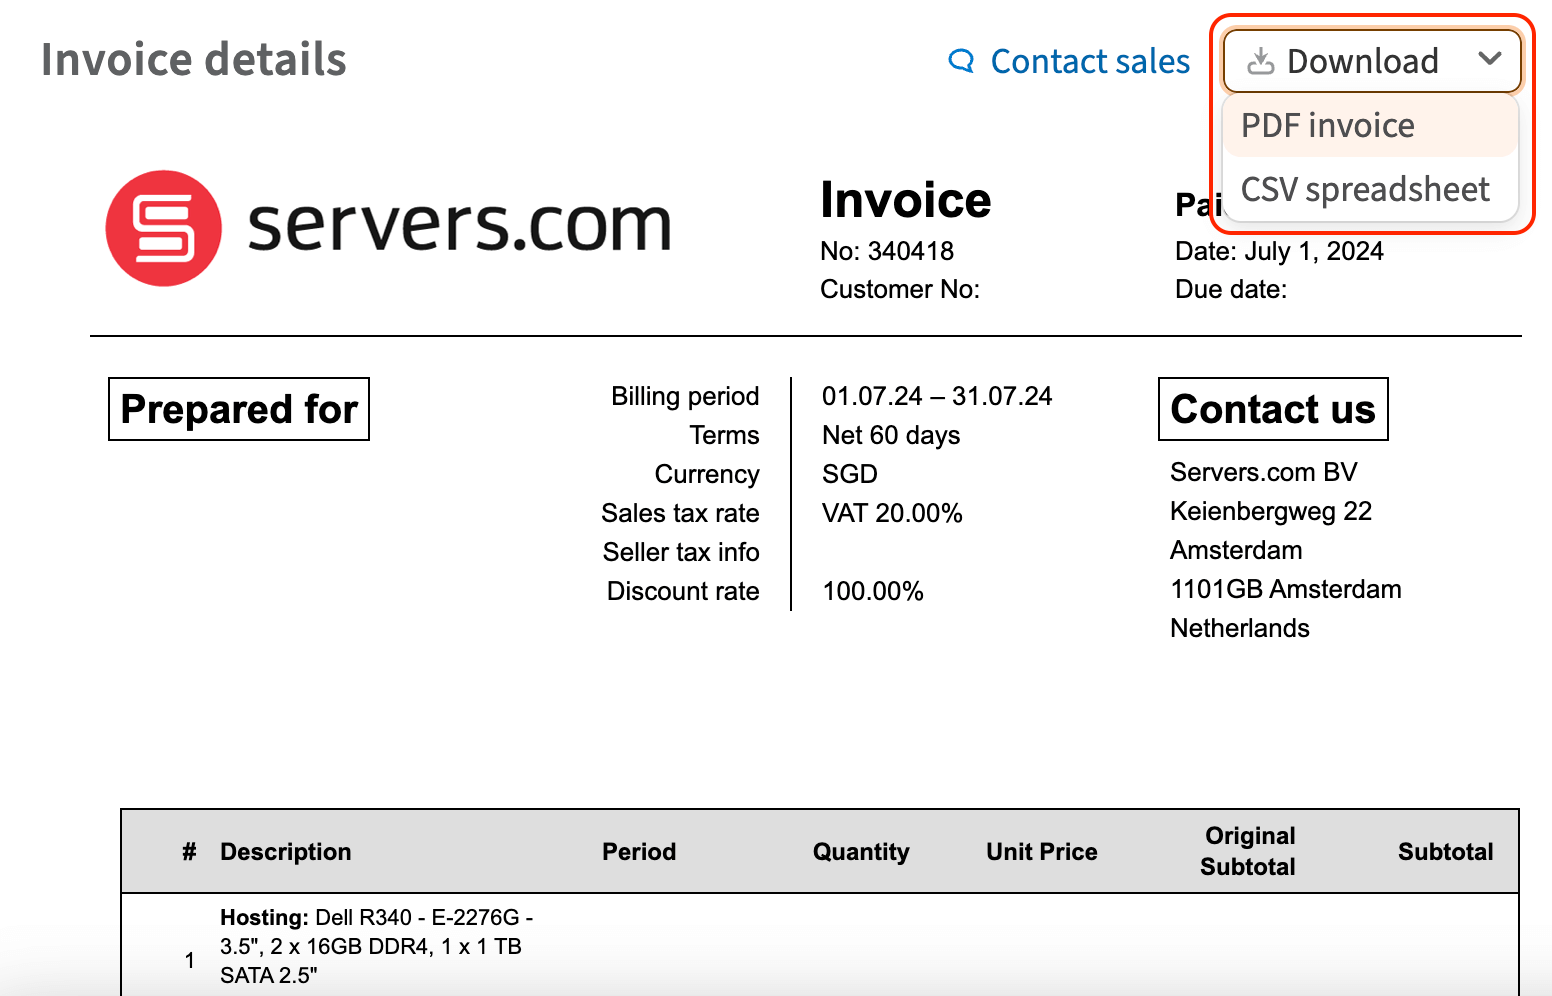1552x996 pixels.
Task: Click the servers.com wordmark text
Action: [459, 225]
